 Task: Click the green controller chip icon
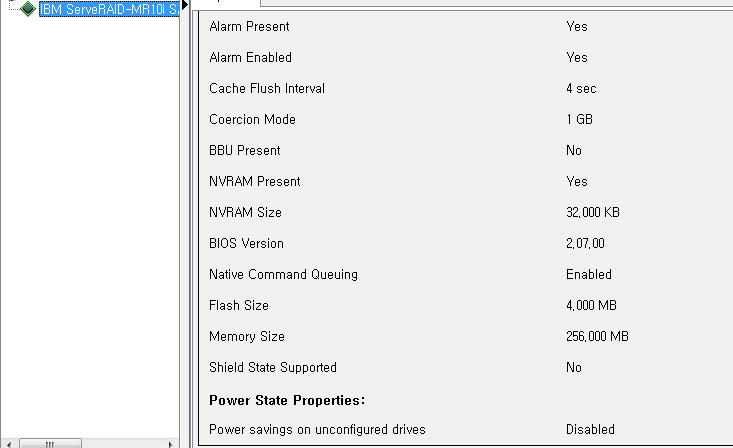tap(28, 8)
